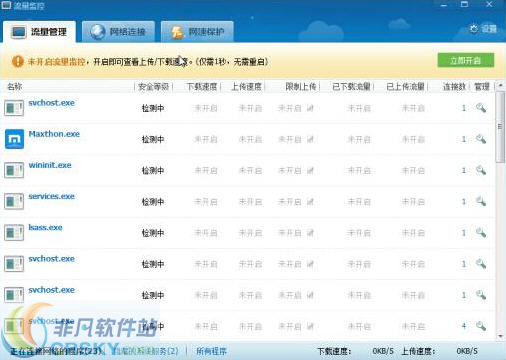Edit upload limit pencil for wininit.exe

tap(310, 171)
